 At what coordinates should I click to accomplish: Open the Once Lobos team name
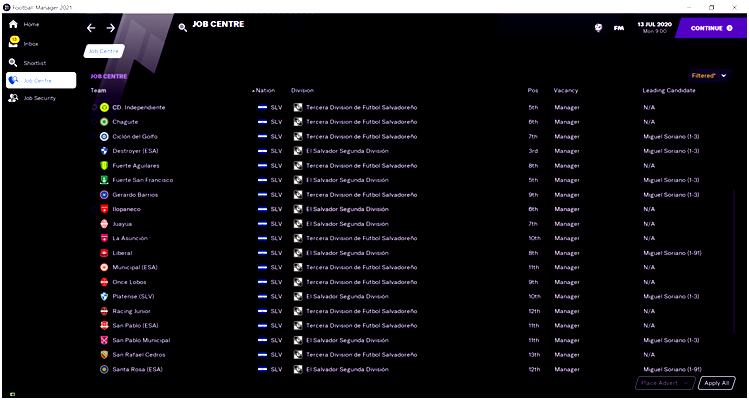click(x=129, y=282)
